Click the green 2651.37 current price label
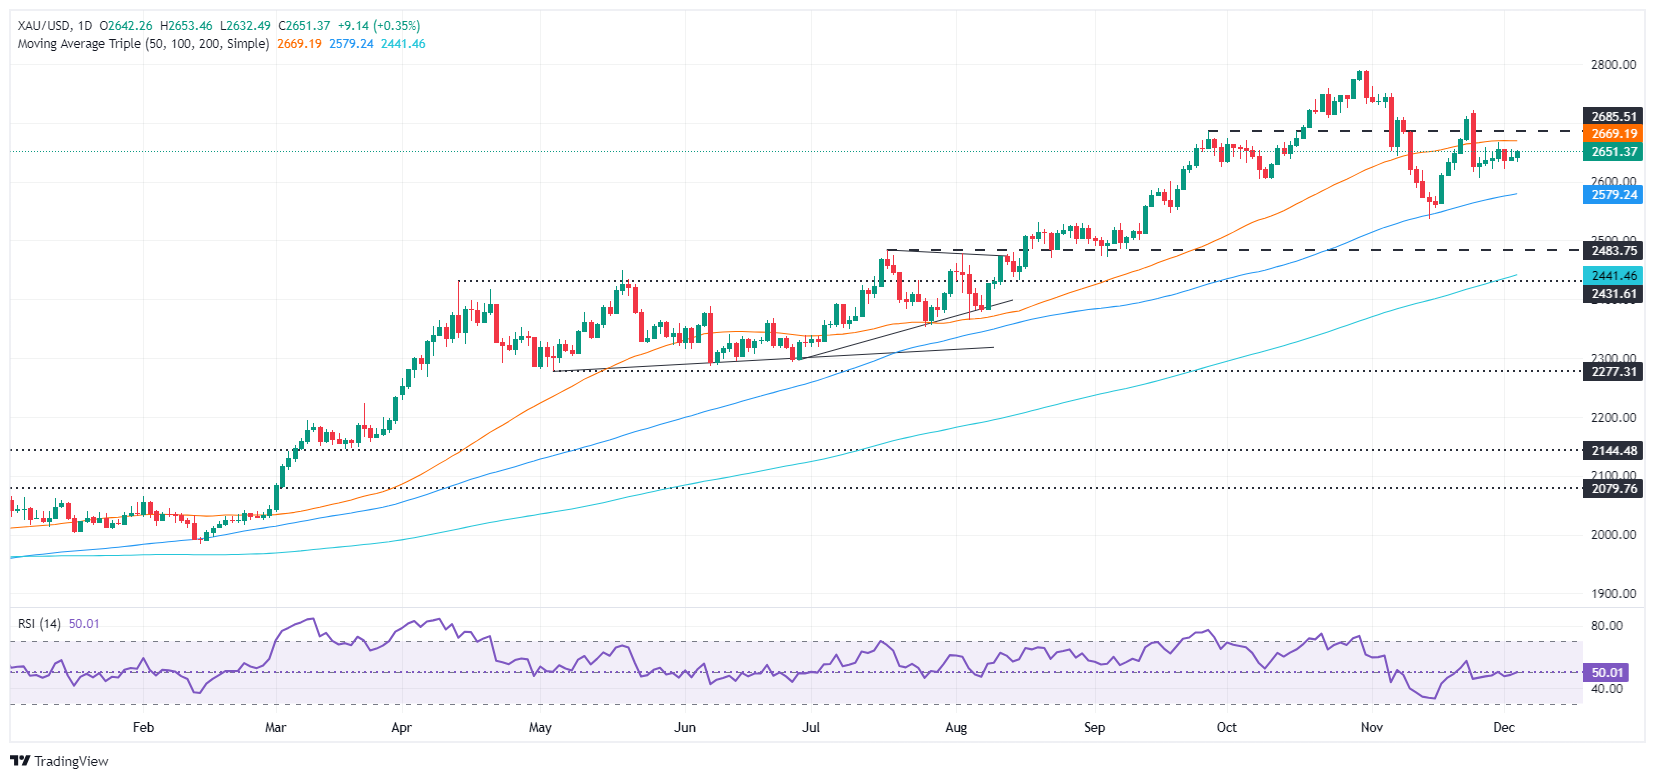 click(1613, 152)
